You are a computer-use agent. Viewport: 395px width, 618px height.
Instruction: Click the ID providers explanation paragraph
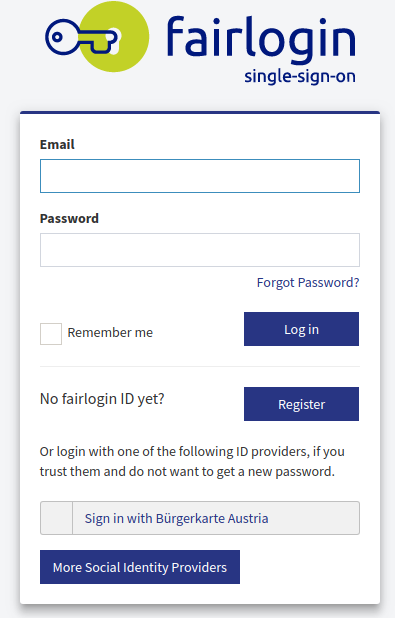tap(192, 461)
